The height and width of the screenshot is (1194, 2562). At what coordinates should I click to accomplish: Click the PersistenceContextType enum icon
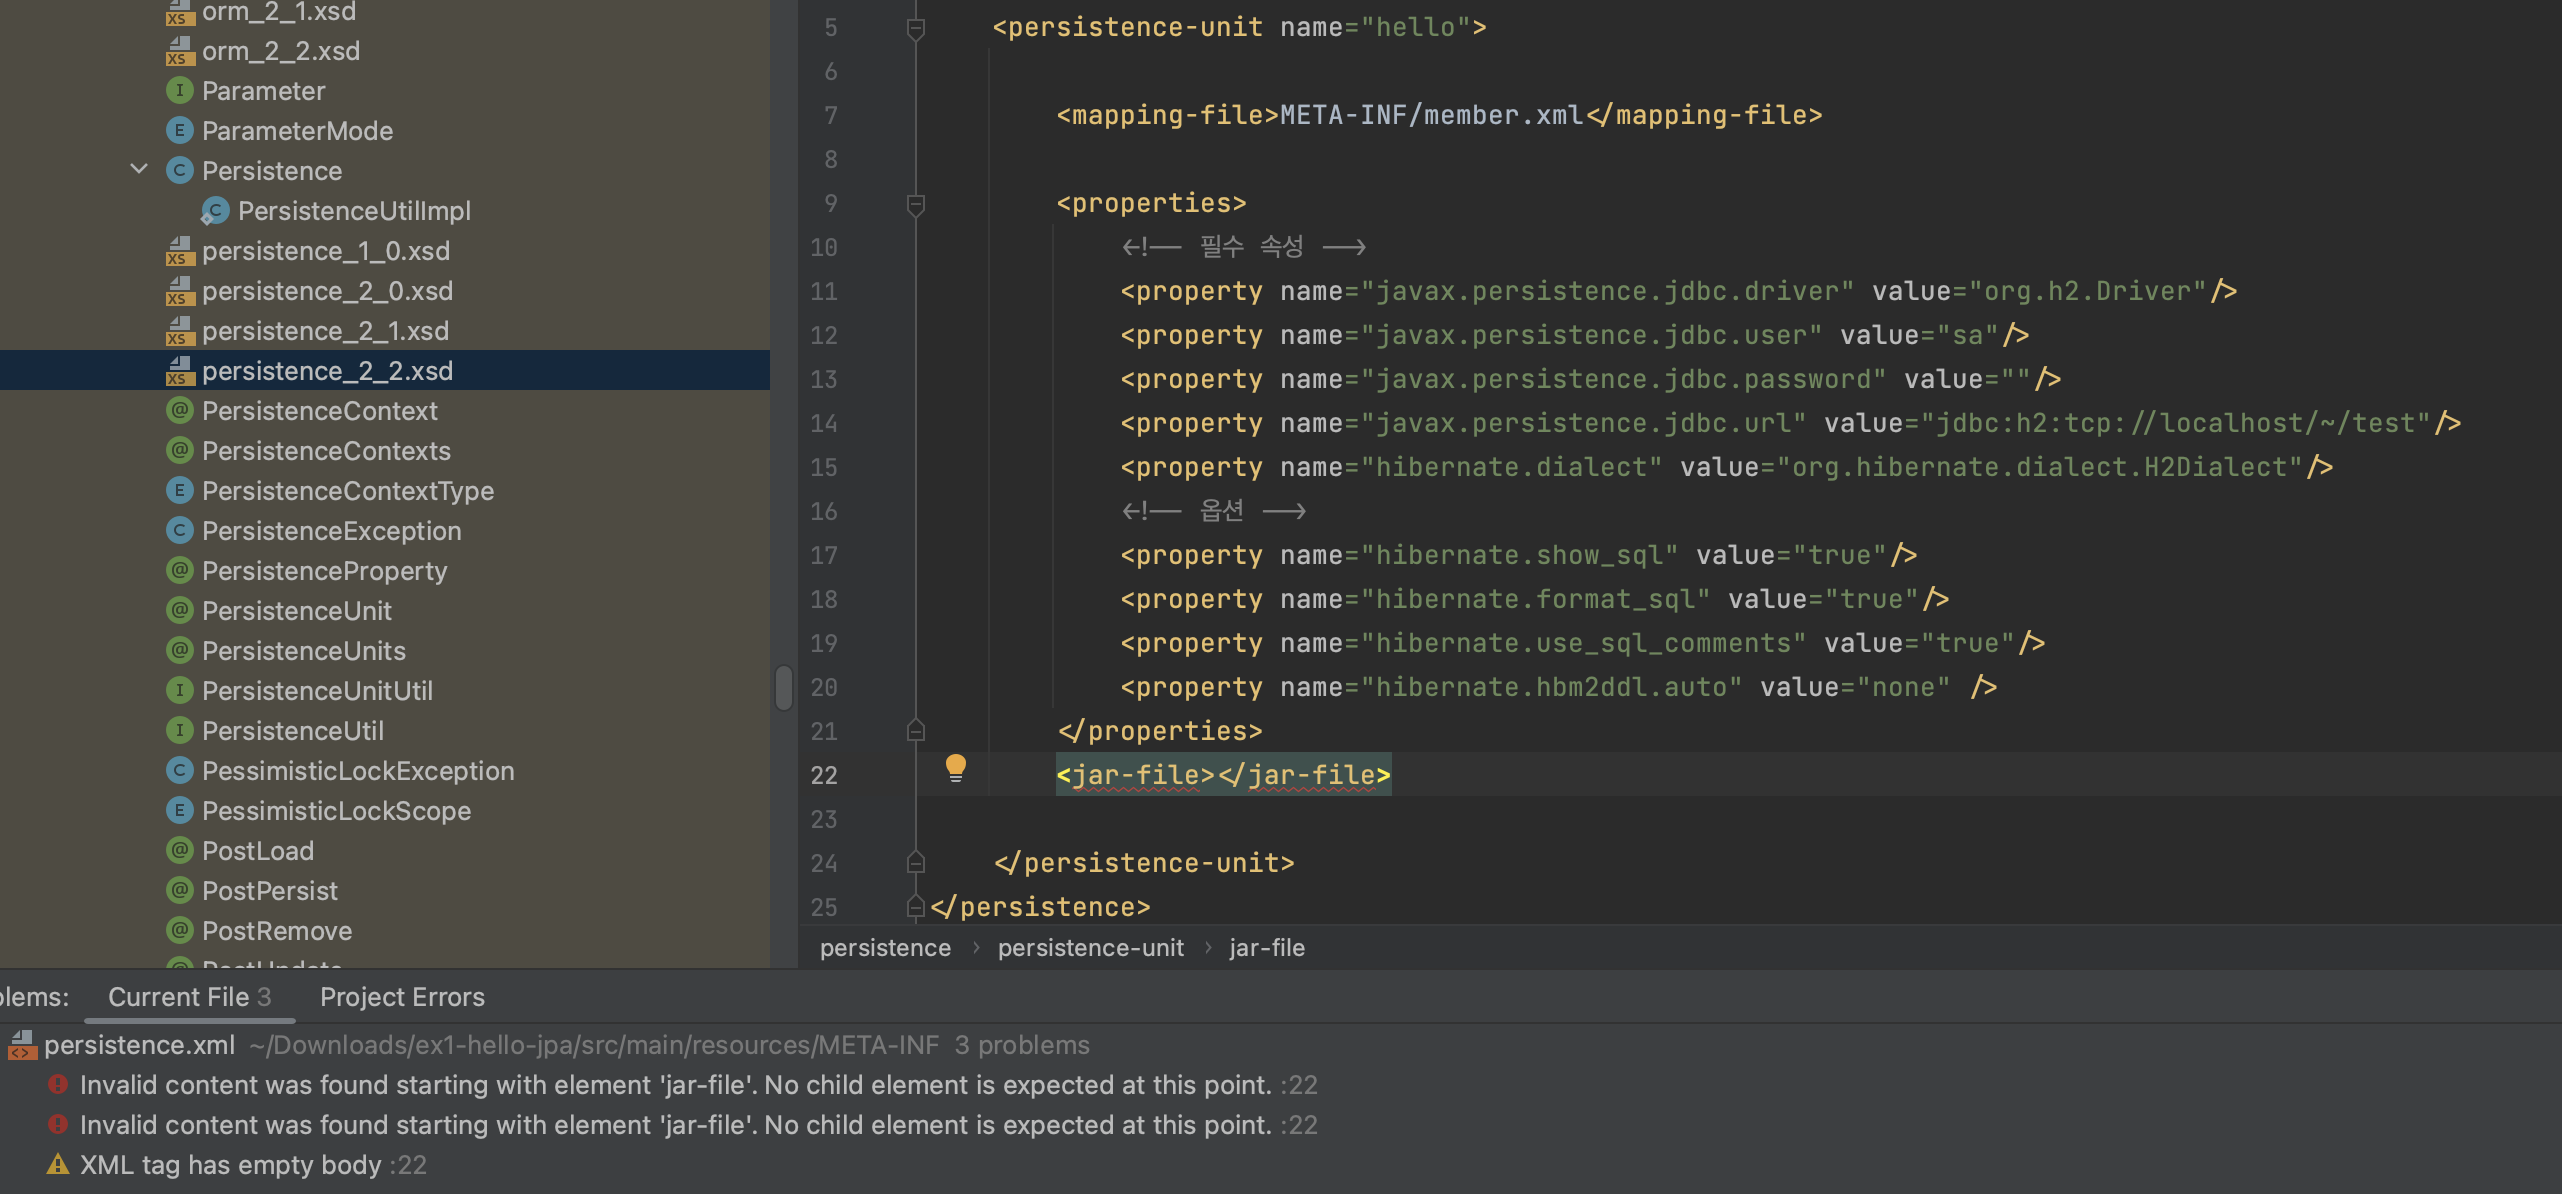[x=179, y=490]
